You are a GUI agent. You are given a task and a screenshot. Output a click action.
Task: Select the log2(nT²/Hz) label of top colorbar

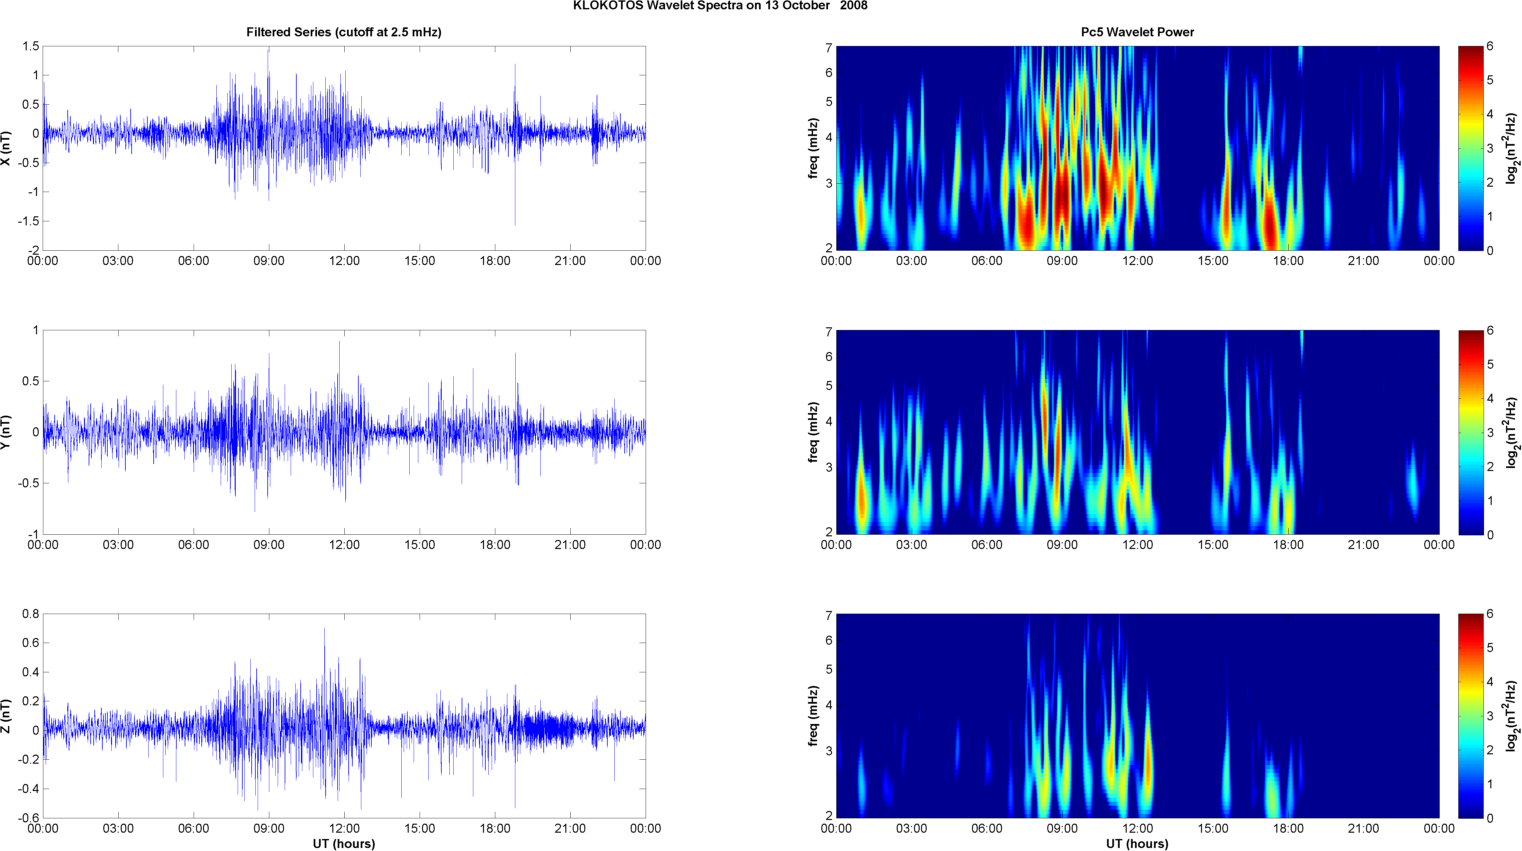pyautogui.click(x=1513, y=148)
